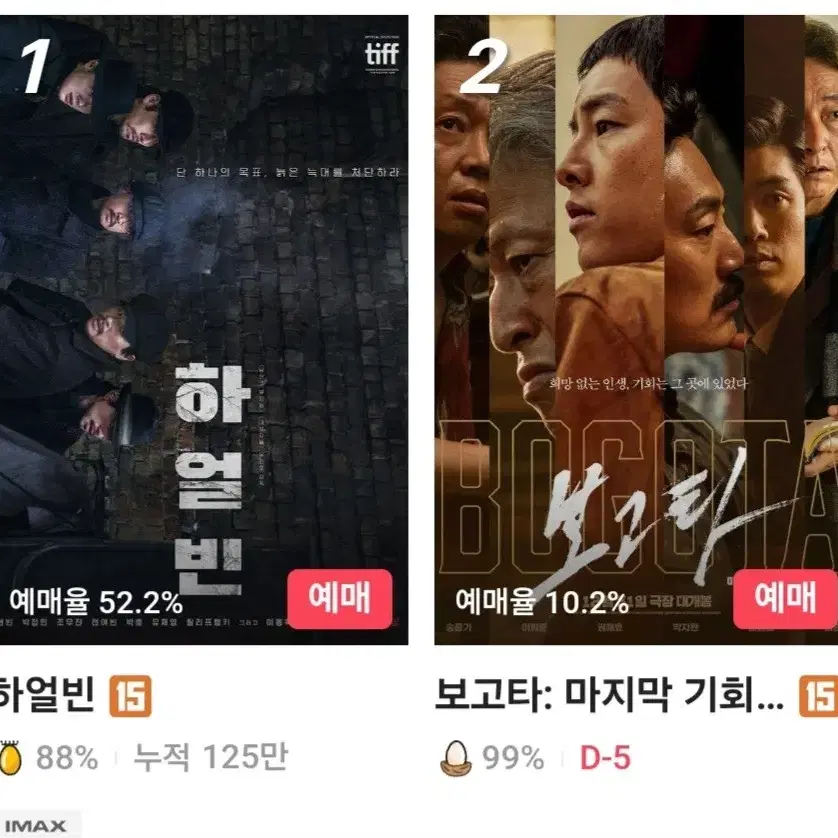Click the 누적 125만 cumulative audience text
838x838 pixels.
point(211,757)
